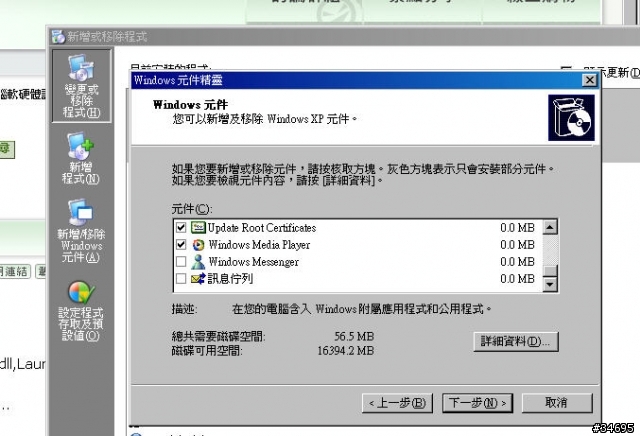
Task: Check the Windows Messenger checkbox
Action: click(181, 262)
